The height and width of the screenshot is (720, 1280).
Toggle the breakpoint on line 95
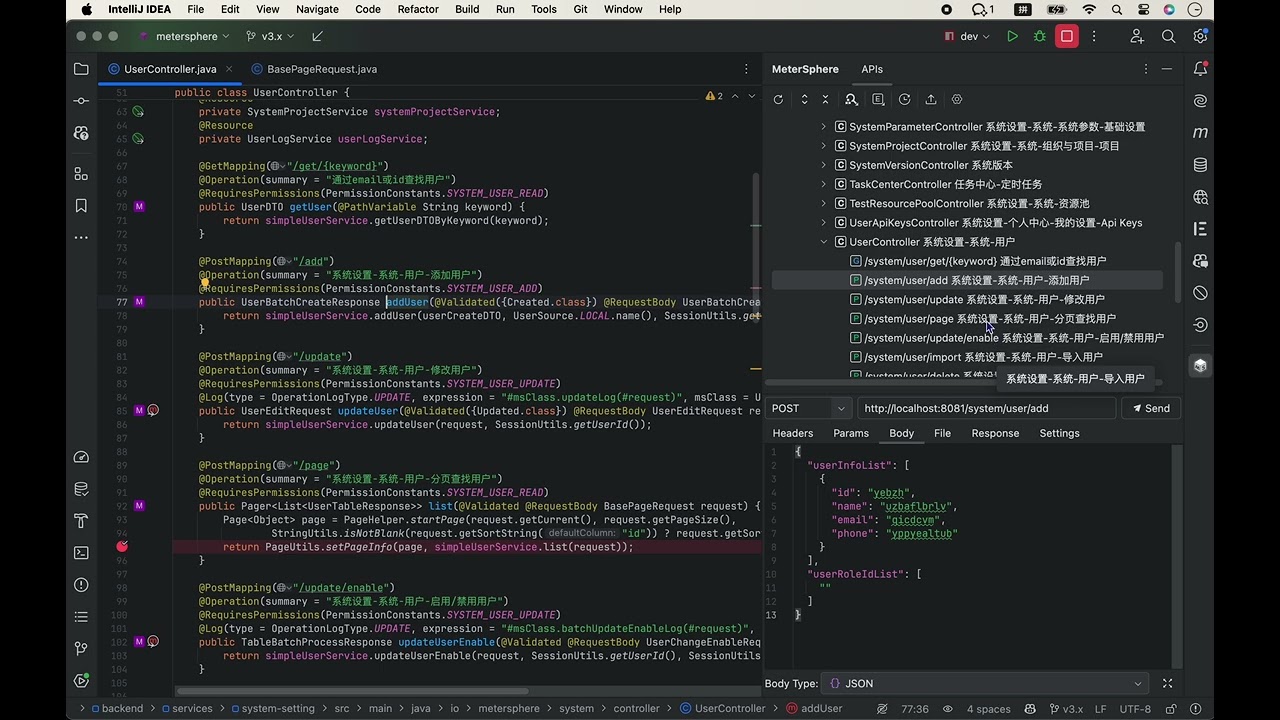[x=122, y=547]
